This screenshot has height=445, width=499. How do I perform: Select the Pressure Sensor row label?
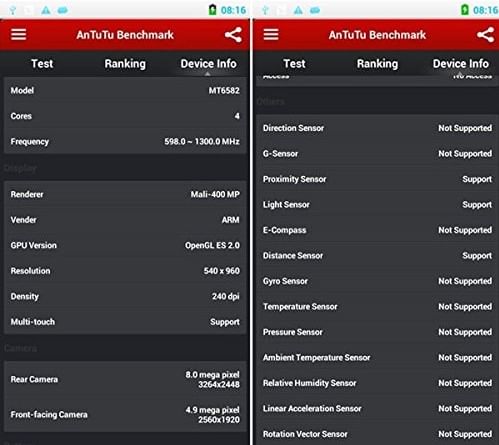pyautogui.click(x=293, y=332)
